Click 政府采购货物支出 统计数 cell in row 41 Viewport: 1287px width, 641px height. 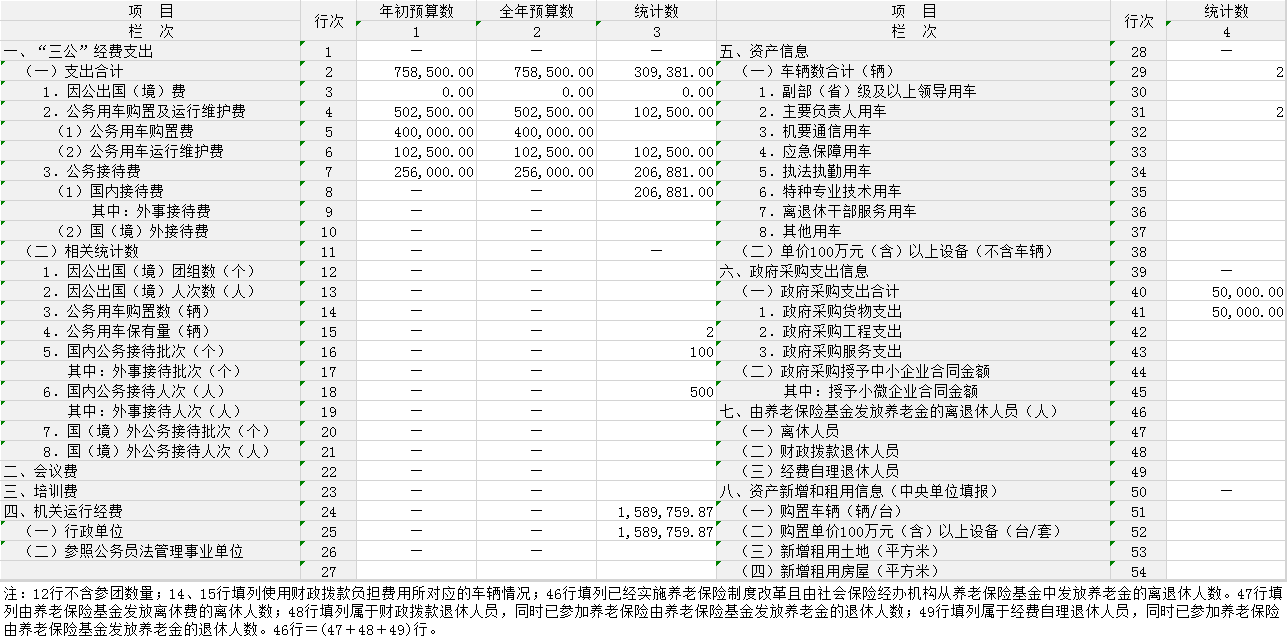point(1226,312)
